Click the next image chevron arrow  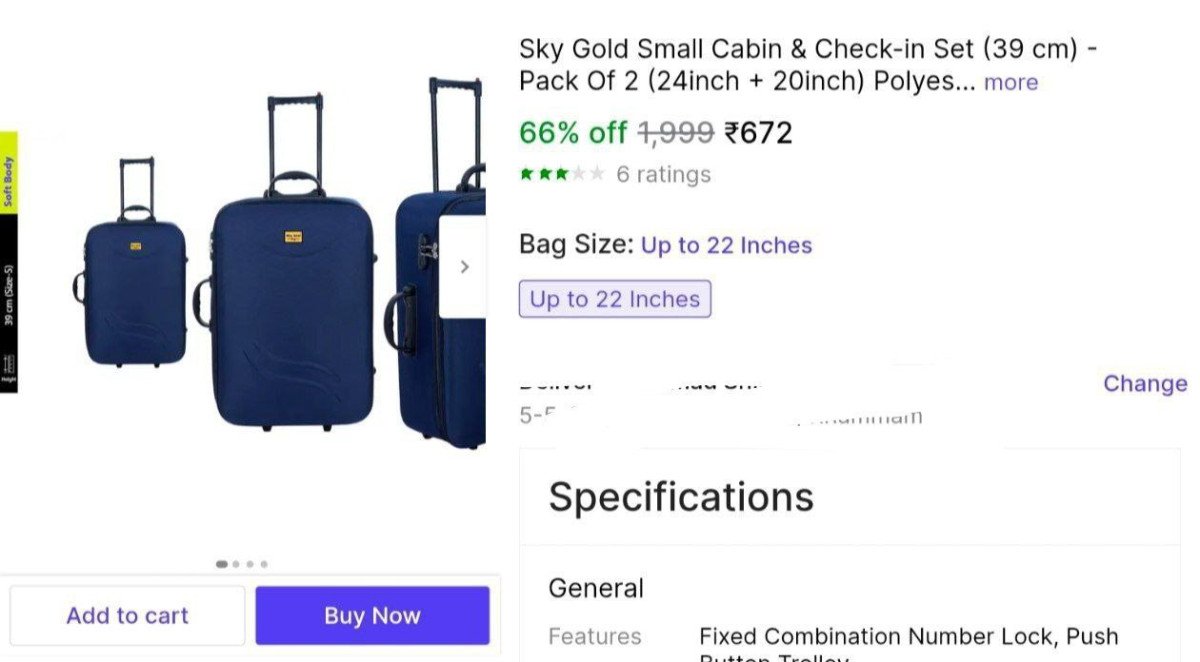tap(464, 267)
